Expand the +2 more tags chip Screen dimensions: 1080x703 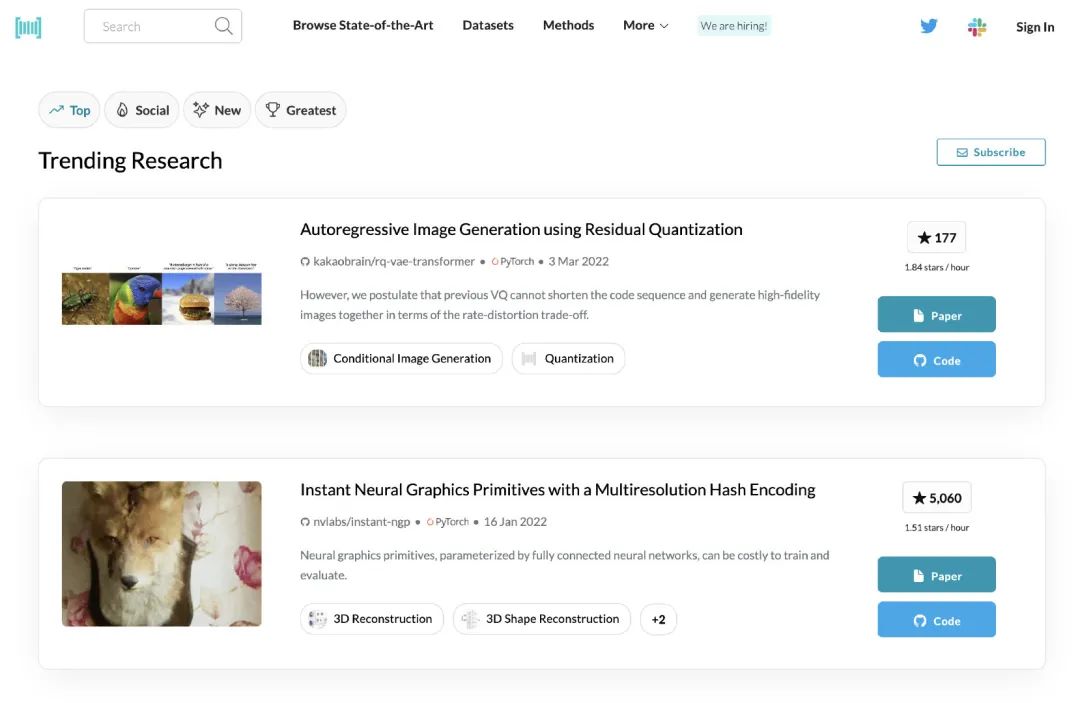tap(658, 620)
